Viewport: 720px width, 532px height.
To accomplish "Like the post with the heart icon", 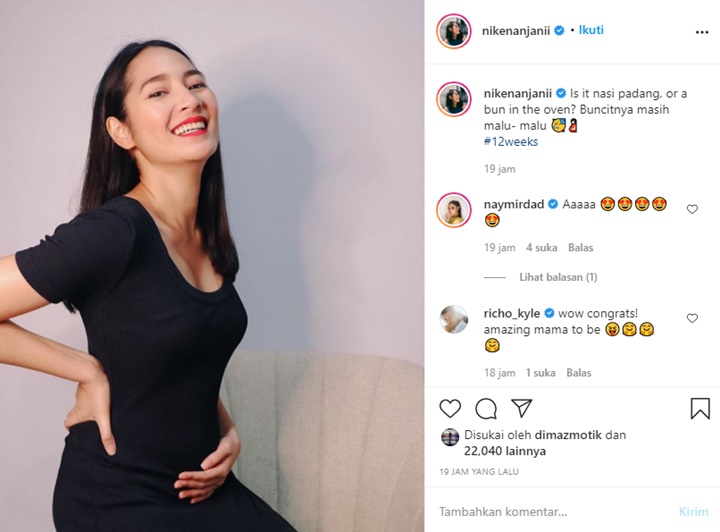I will [x=450, y=408].
